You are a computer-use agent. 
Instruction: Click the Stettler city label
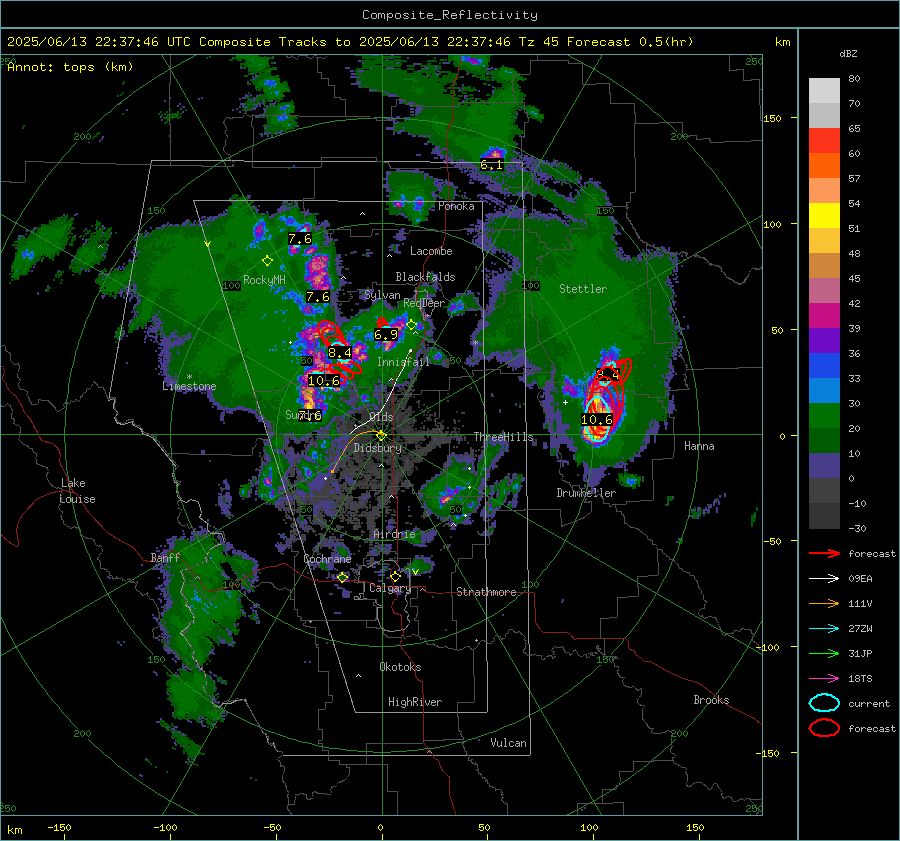(x=583, y=289)
